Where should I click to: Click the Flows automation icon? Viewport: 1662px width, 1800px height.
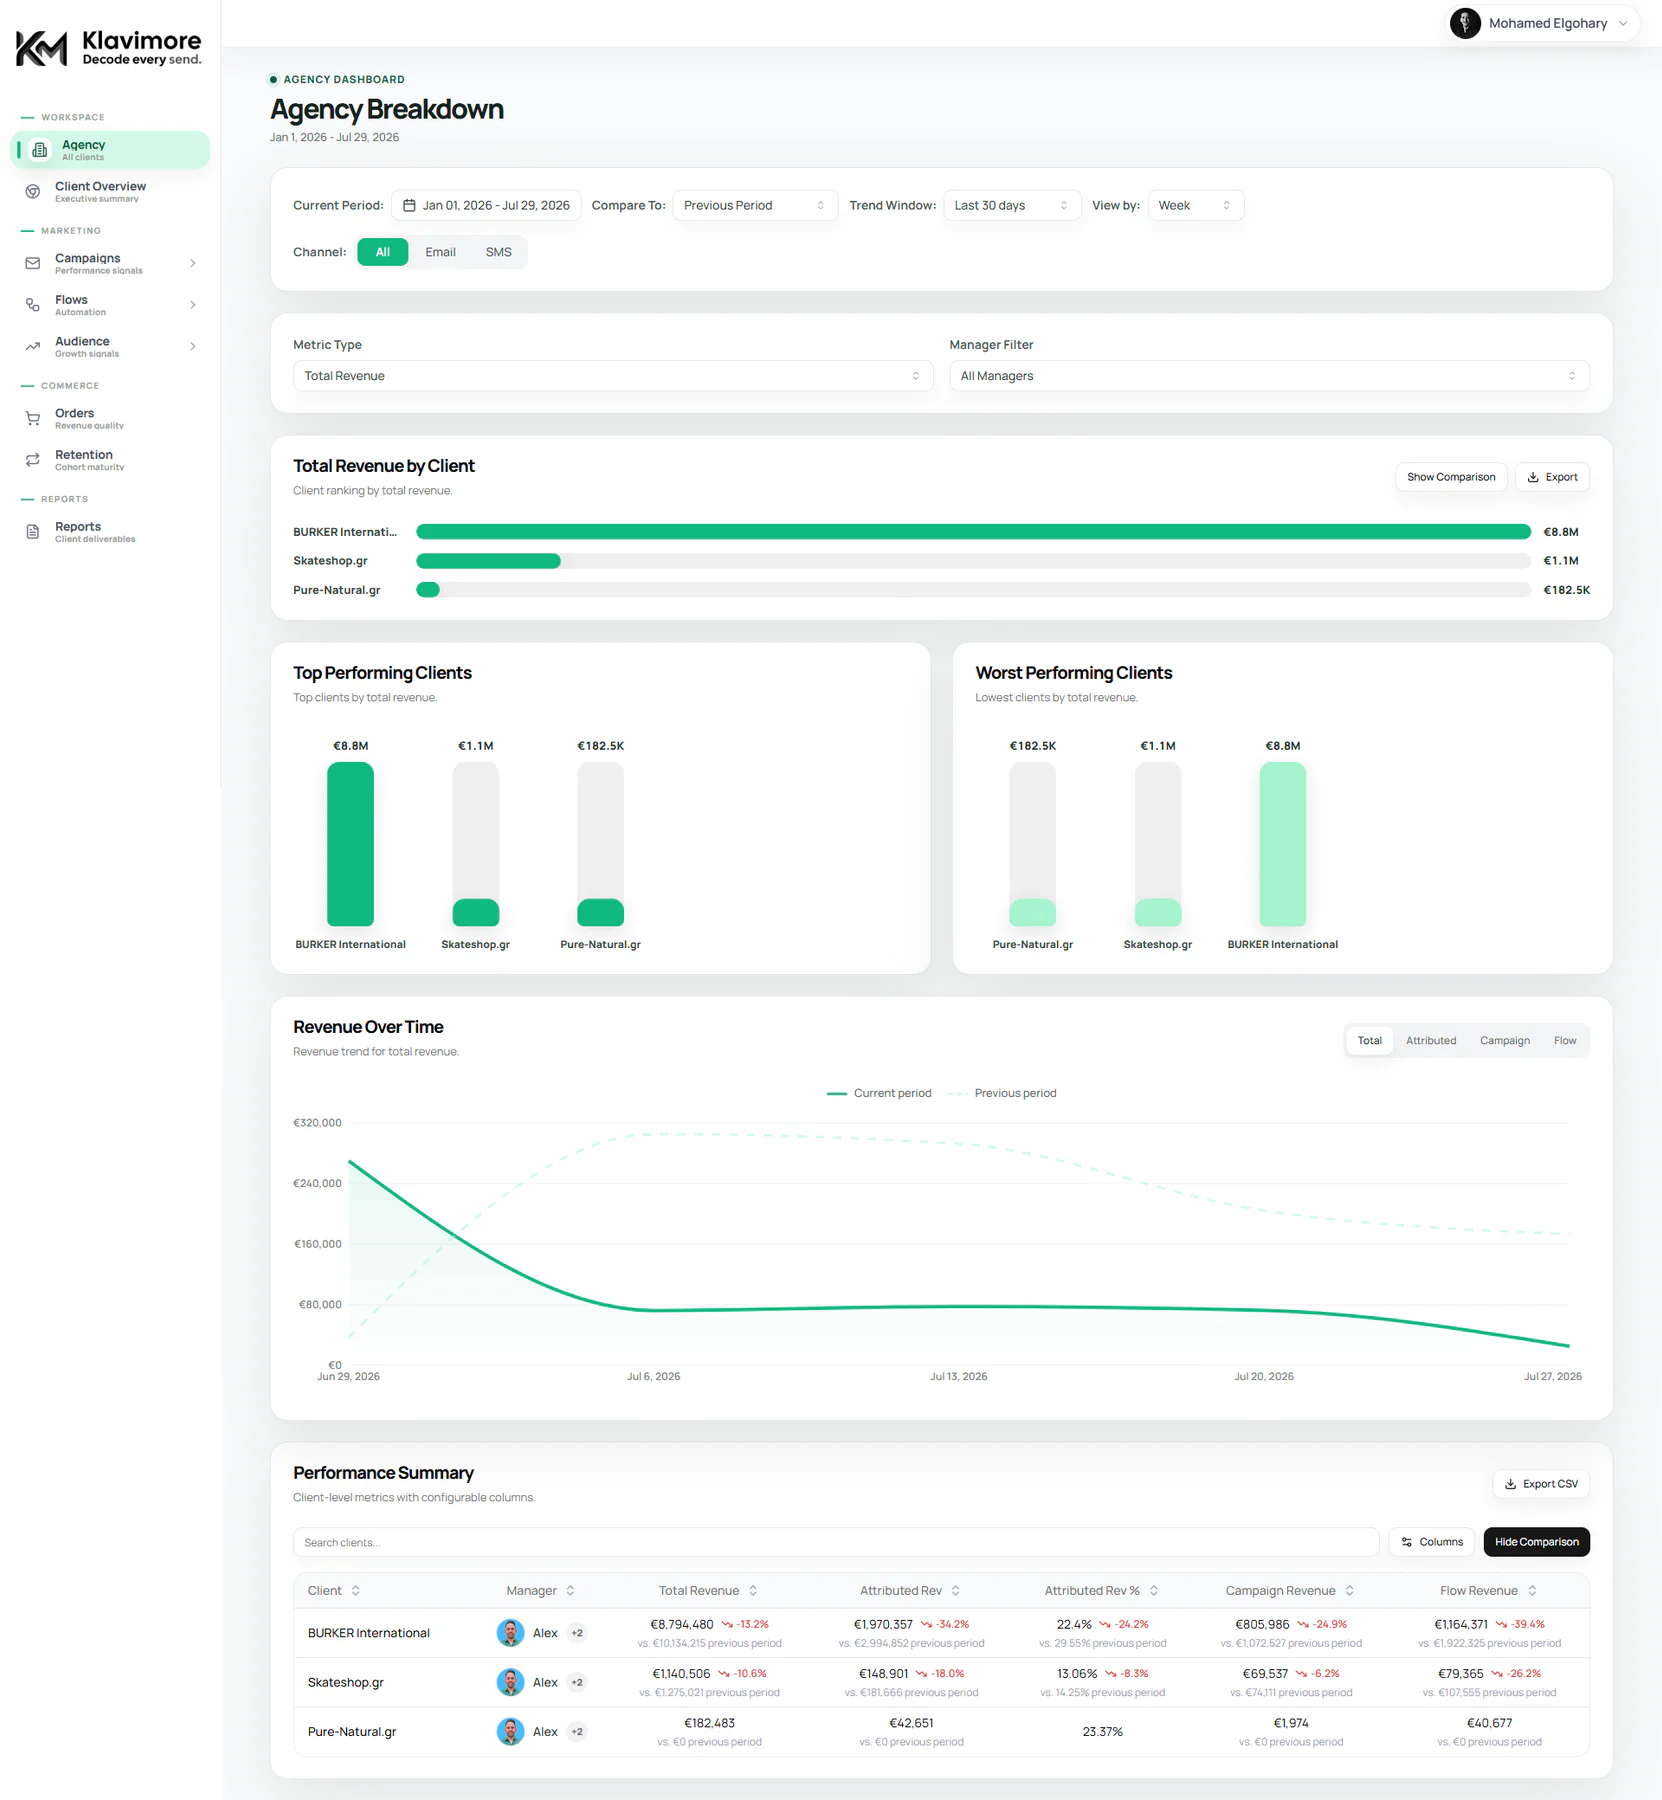pyautogui.click(x=33, y=305)
